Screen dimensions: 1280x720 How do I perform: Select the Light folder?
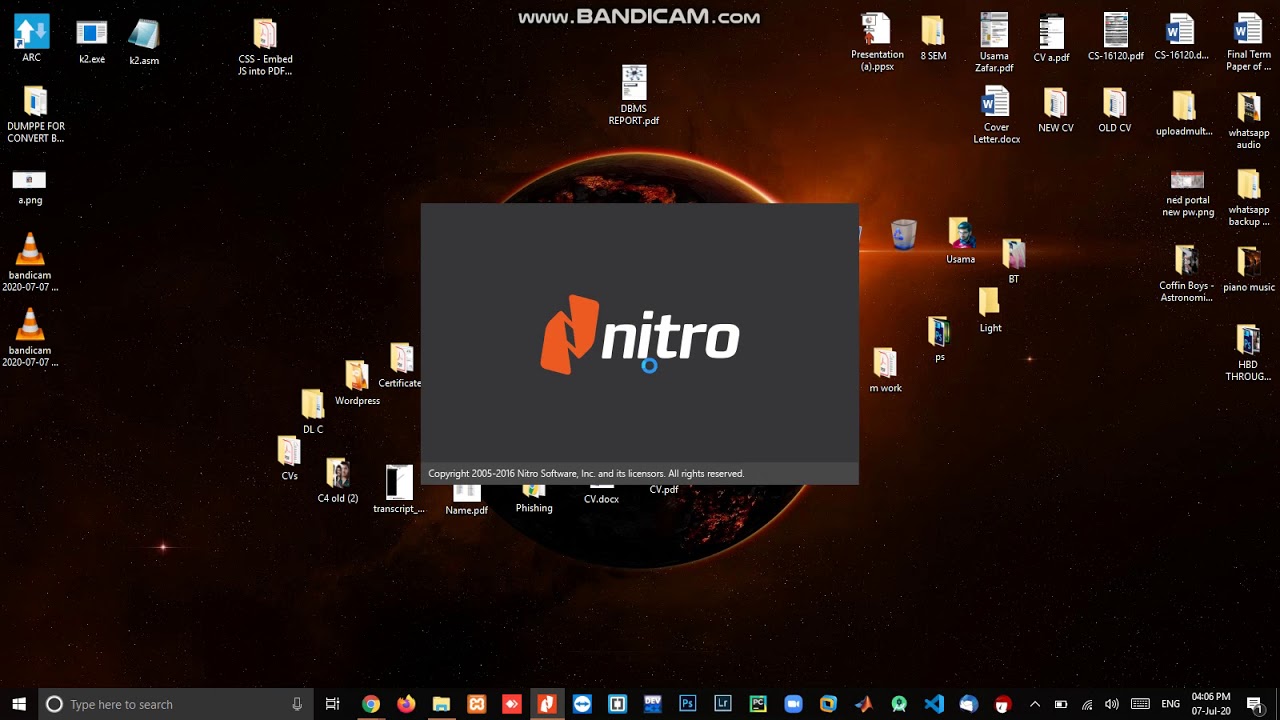pos(990,310)
